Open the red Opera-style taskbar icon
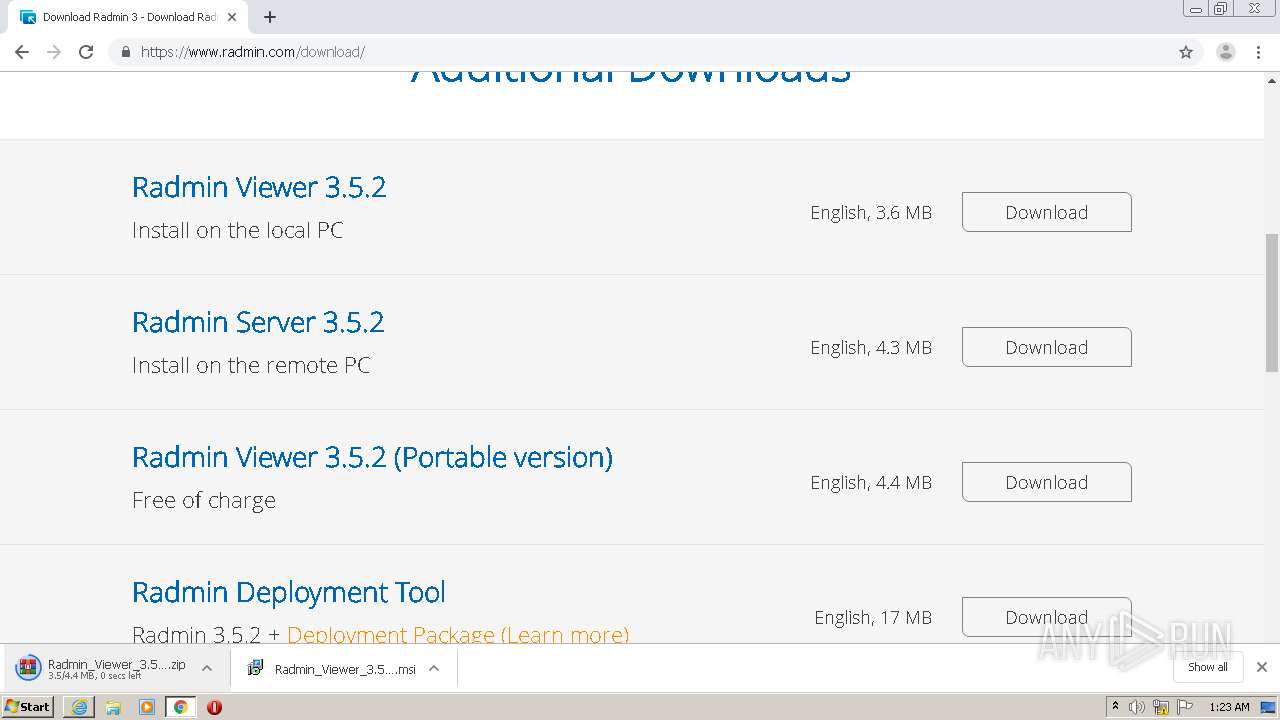Screen dimensions: 1280x720 (x=214, y=707)
